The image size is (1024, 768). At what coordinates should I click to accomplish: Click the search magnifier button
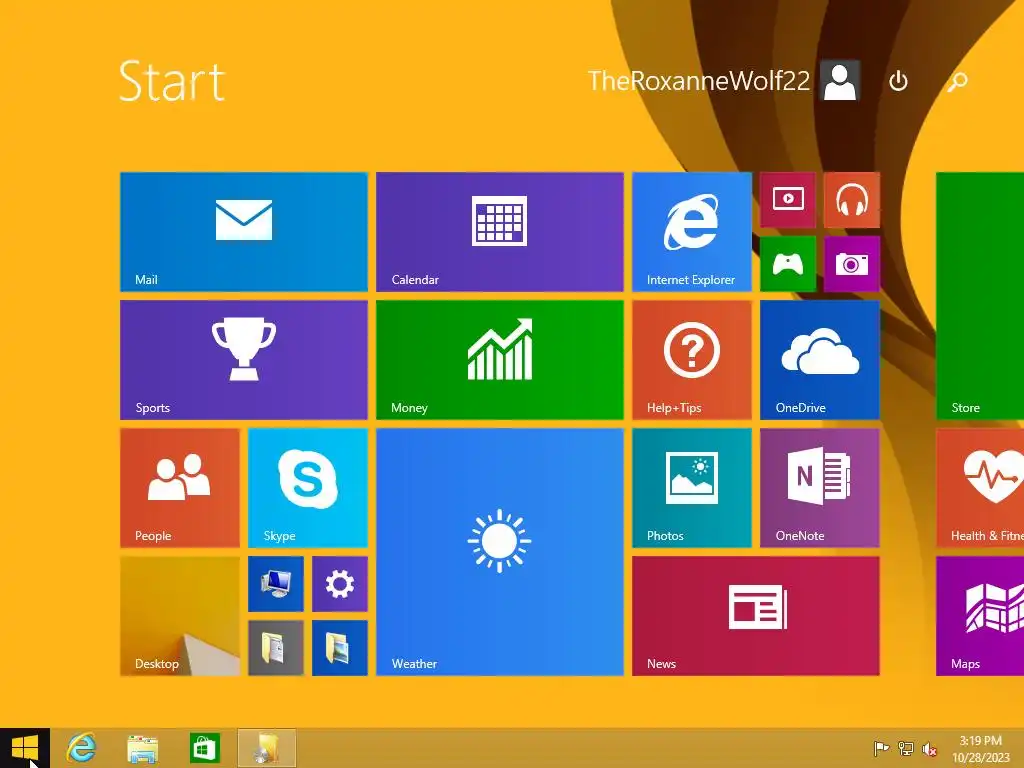click(957, 81)
